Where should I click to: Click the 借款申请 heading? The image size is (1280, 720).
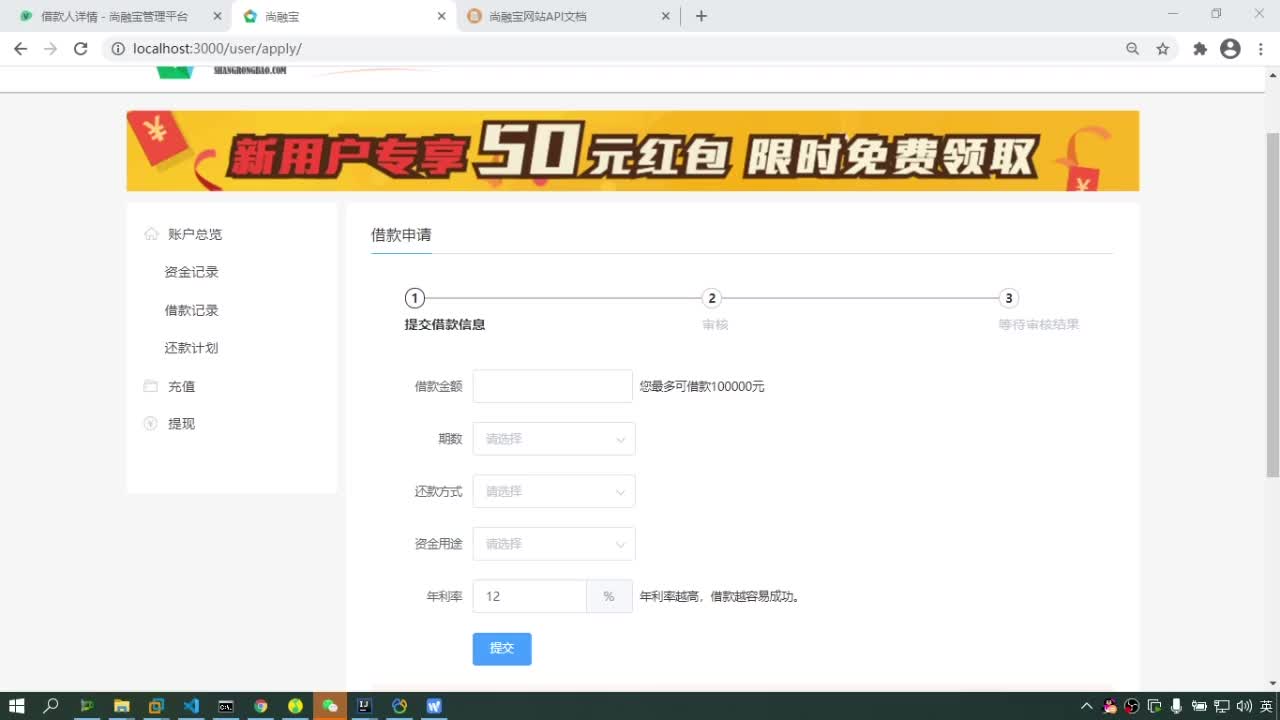pos(401,235)
